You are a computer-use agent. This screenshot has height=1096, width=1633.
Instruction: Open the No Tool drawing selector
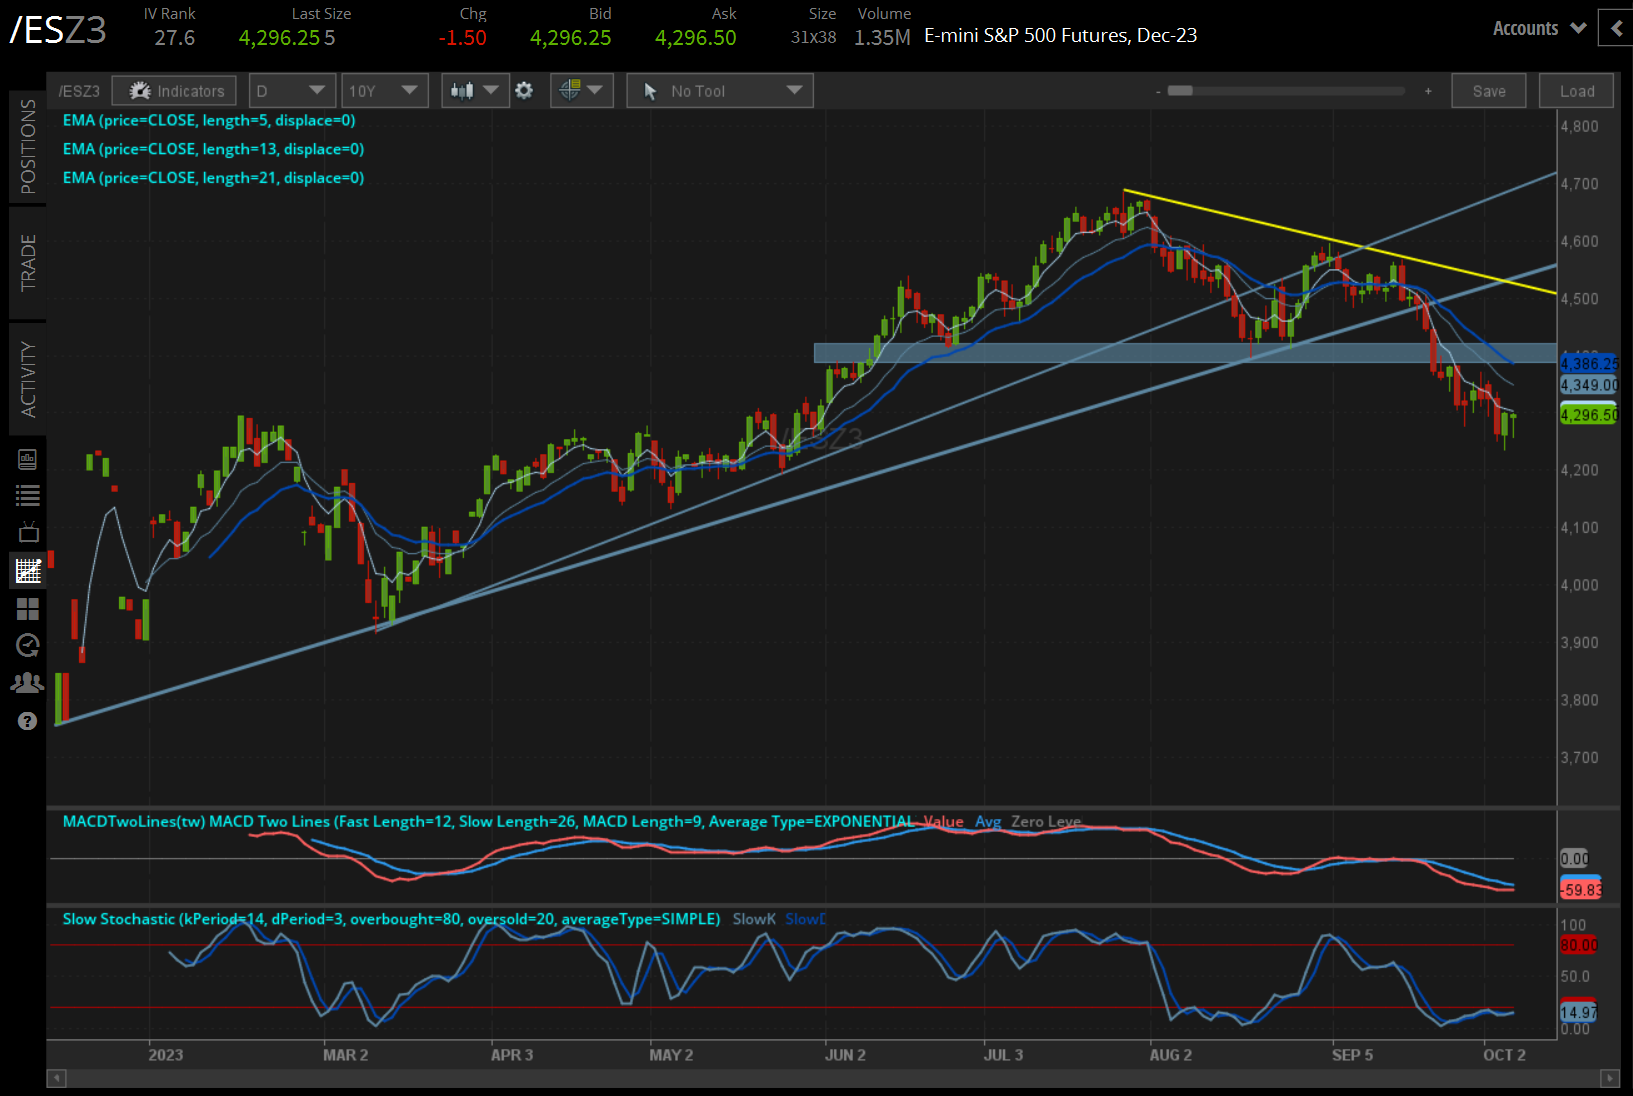click(x=720, y=91)
